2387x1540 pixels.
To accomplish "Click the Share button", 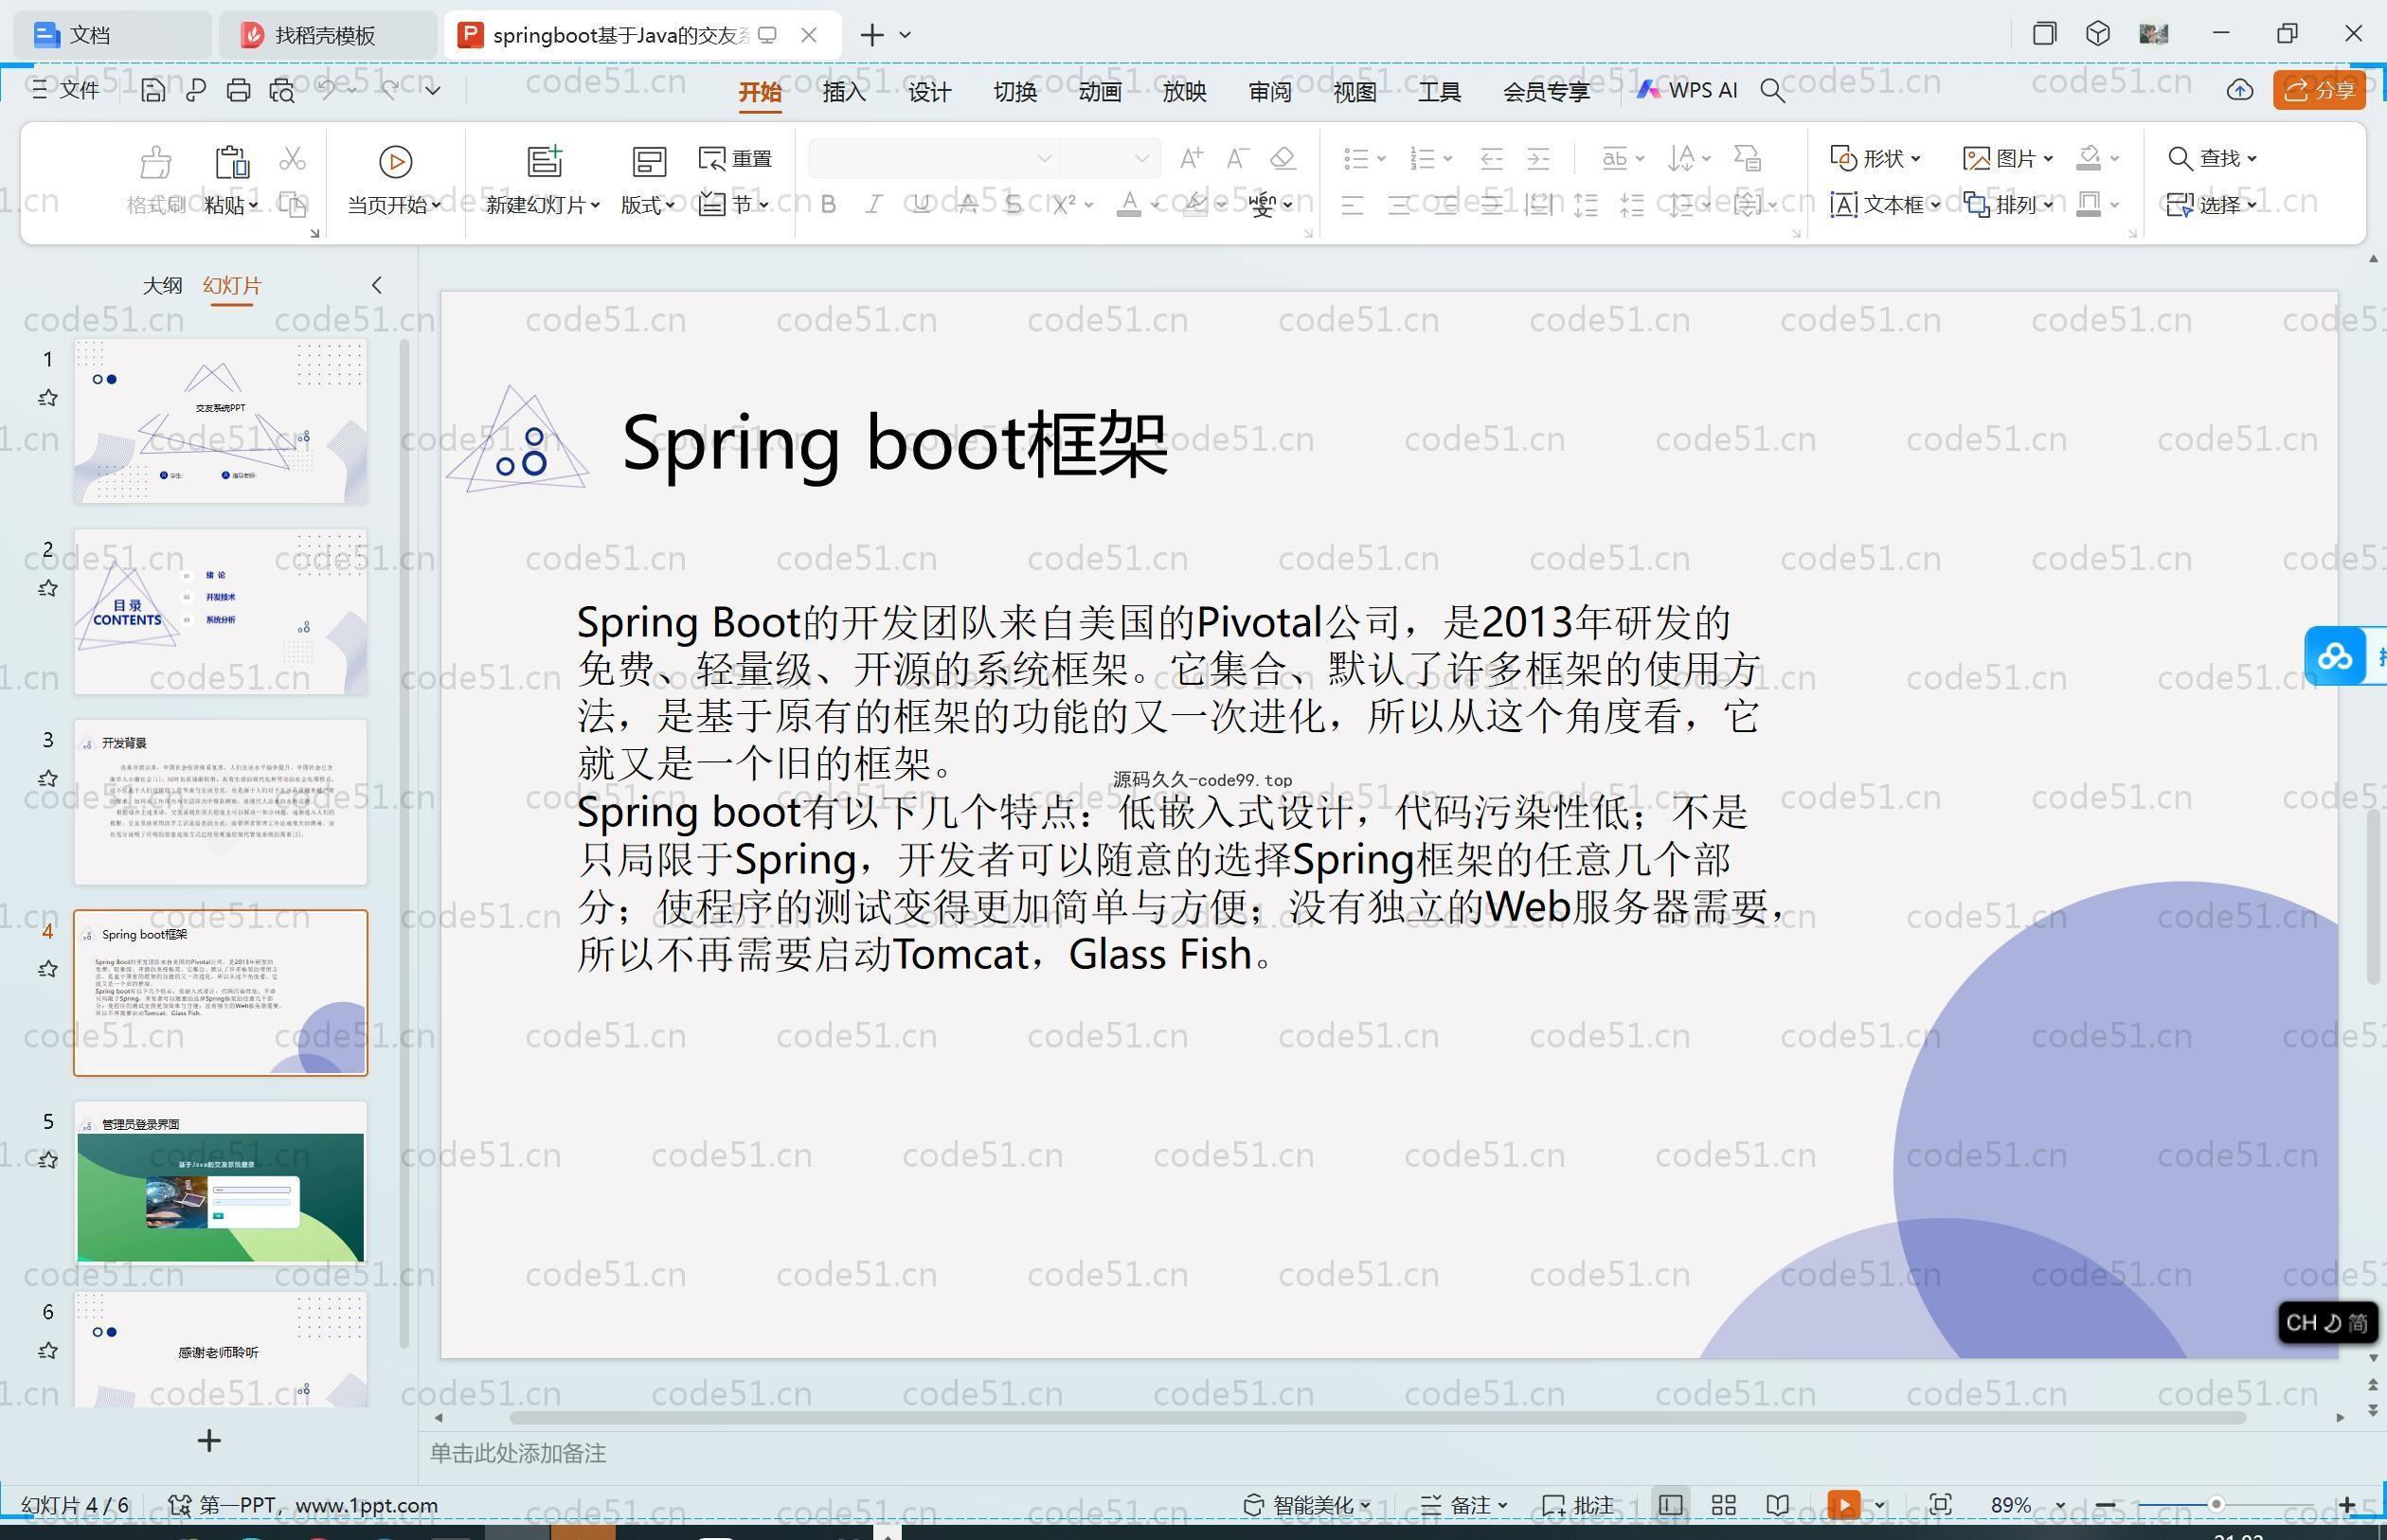I will [x=2319, y=90].
